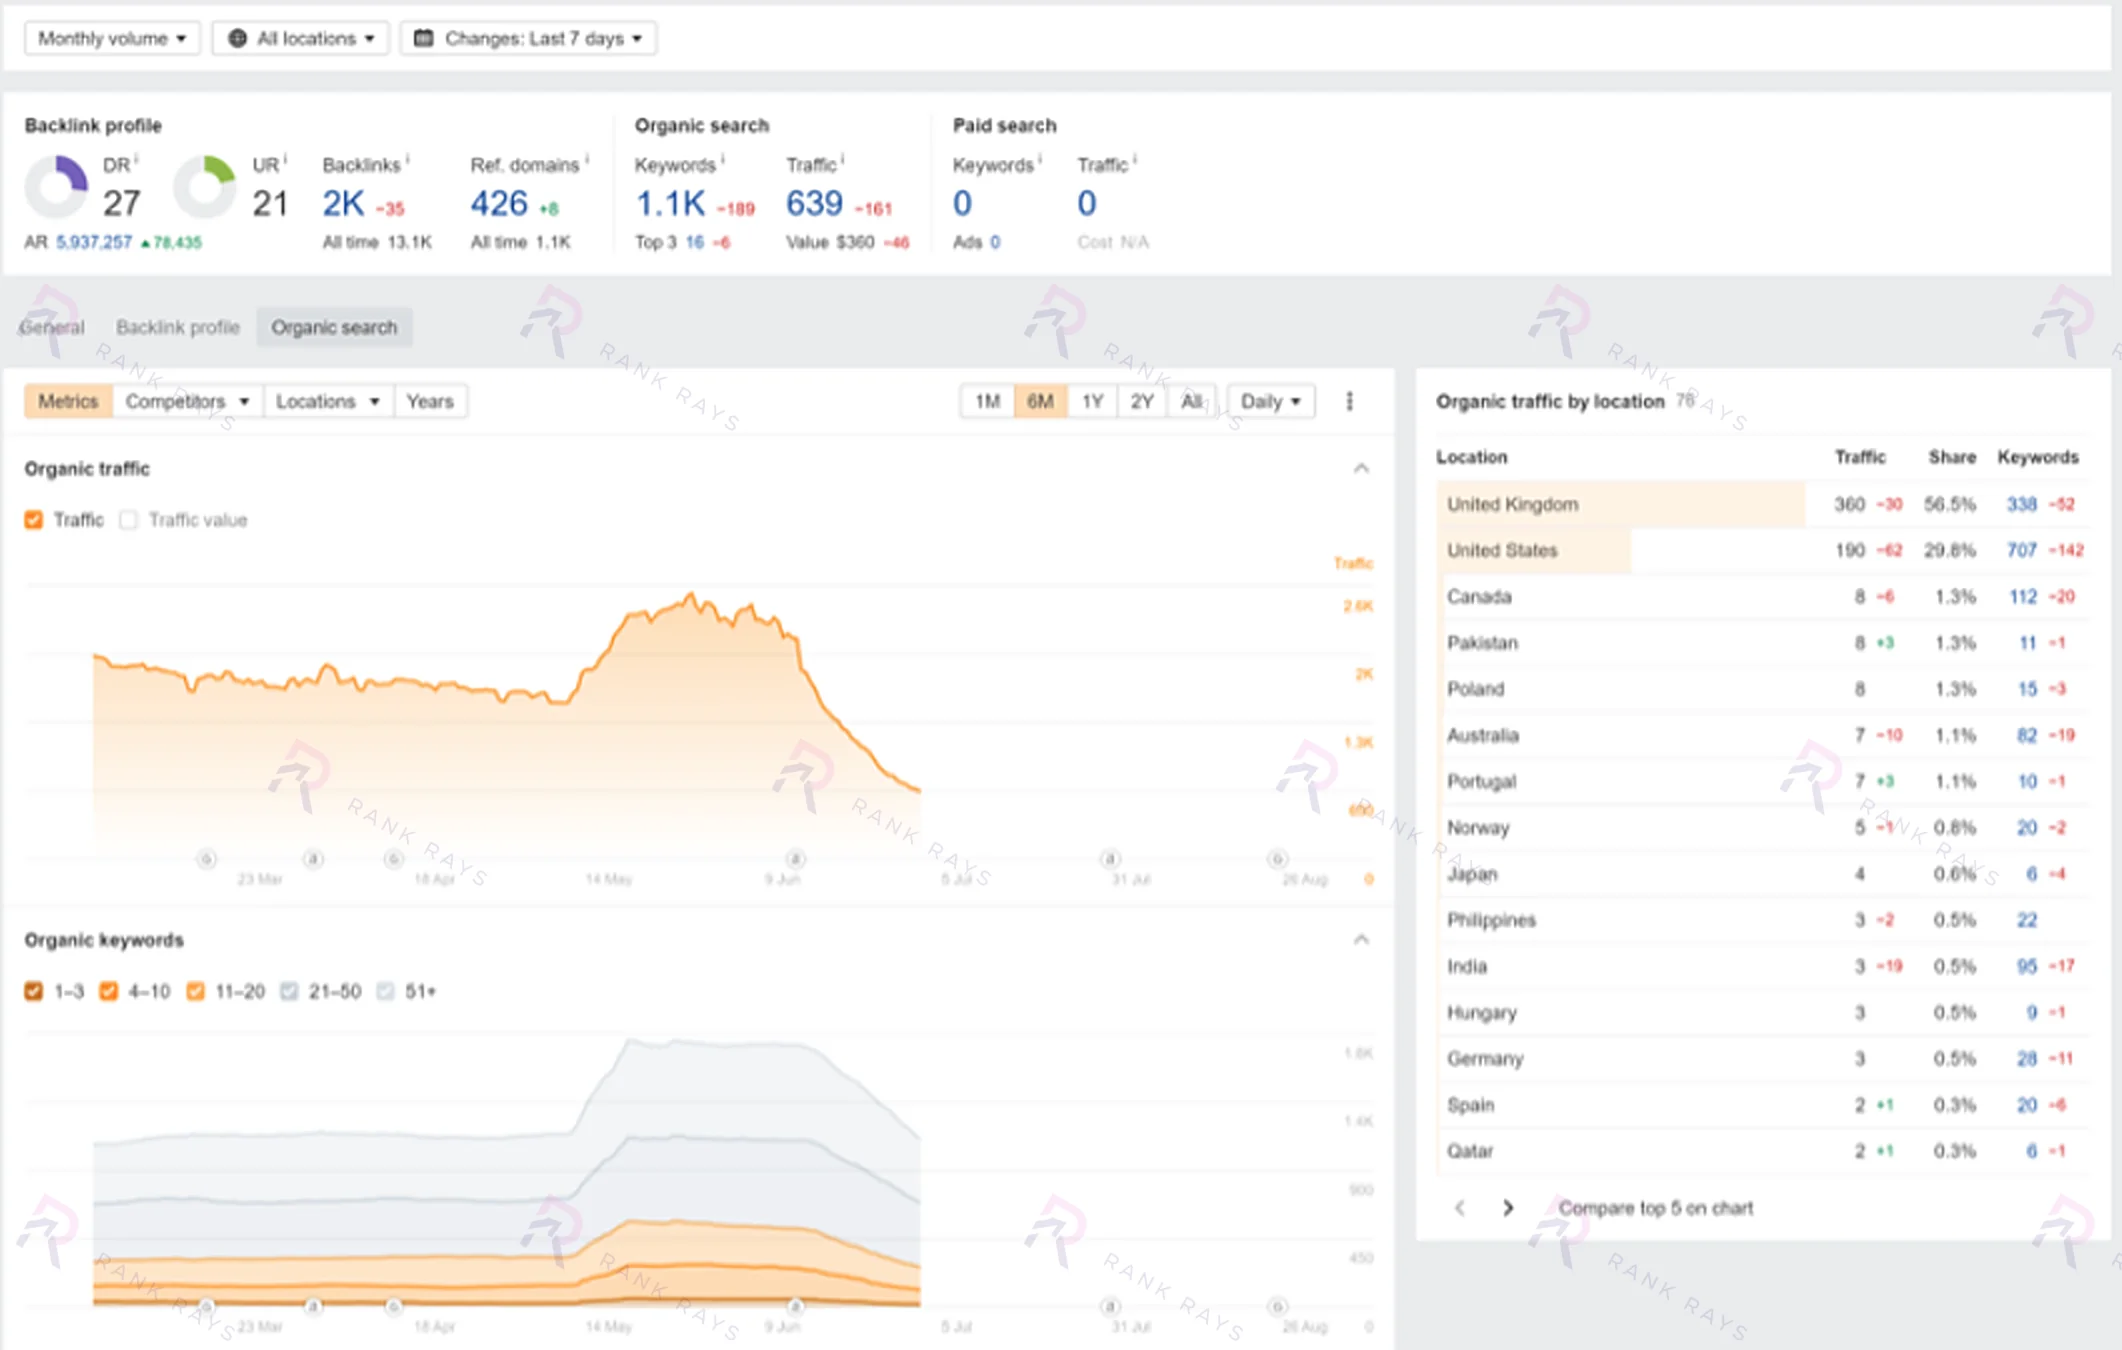Enable the Traffic value checkbox
Viewport: 2122px width, 1350px height.
point(128,520)
